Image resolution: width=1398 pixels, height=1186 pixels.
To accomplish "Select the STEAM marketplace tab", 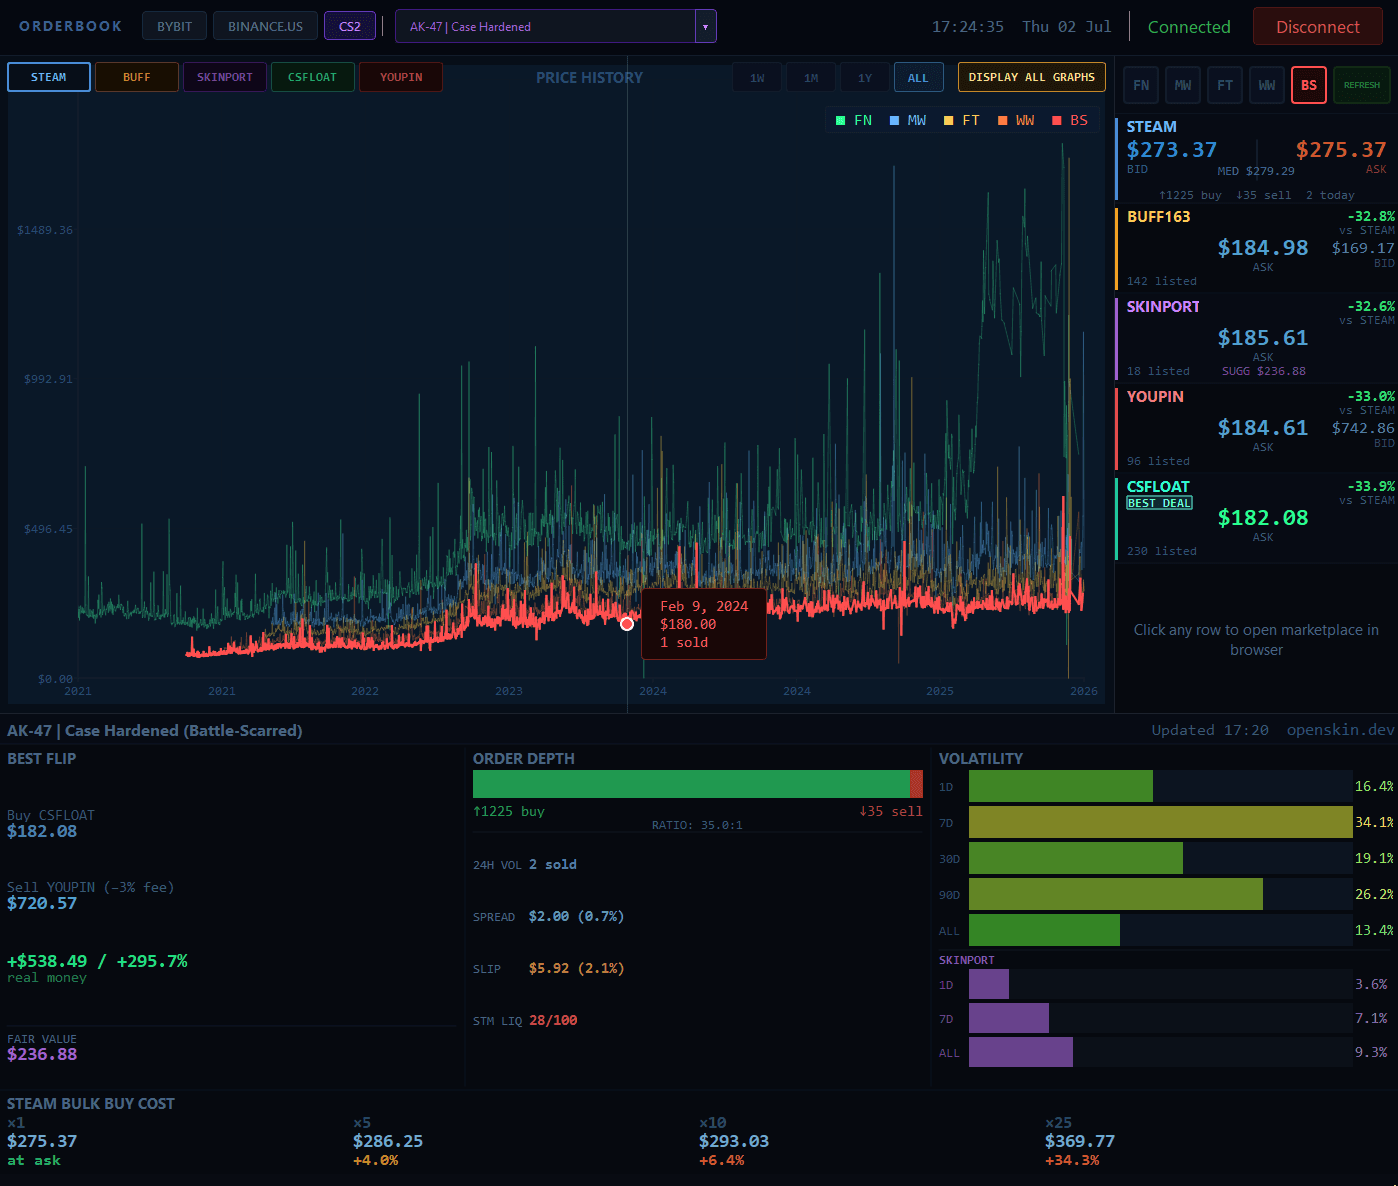I will pyautogui.click(x=49, y=77).
